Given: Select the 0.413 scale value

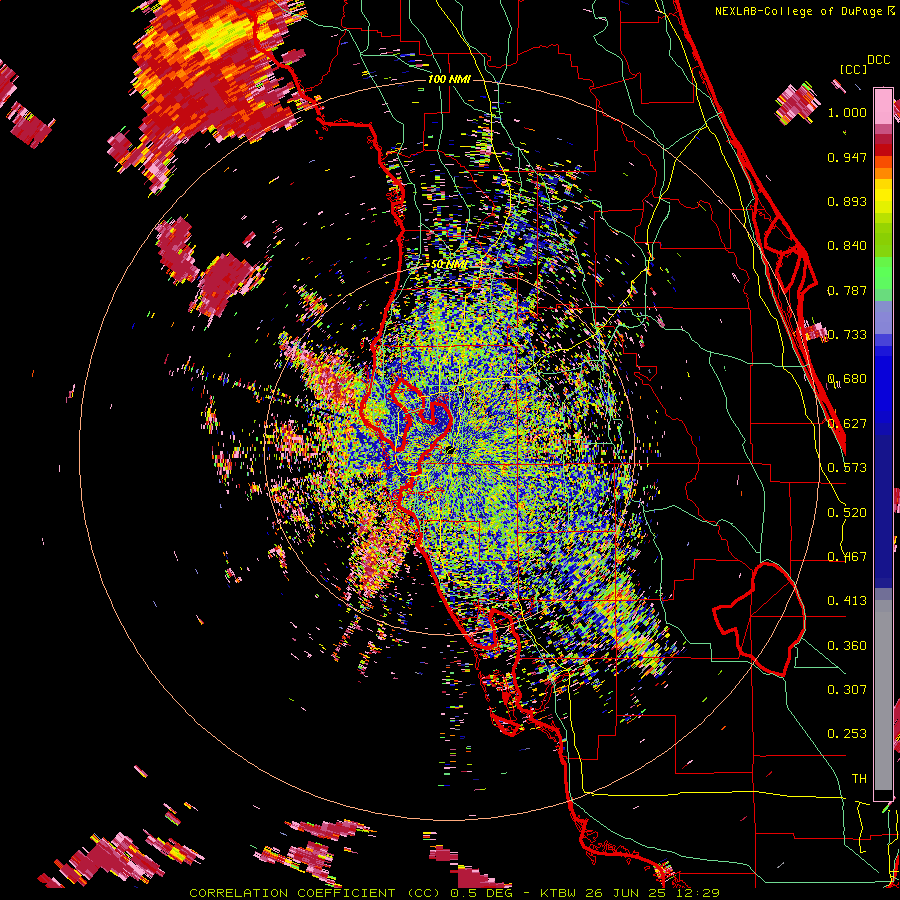Looking at the screenshot, I should pyautogui.click(x=847, y=601).
